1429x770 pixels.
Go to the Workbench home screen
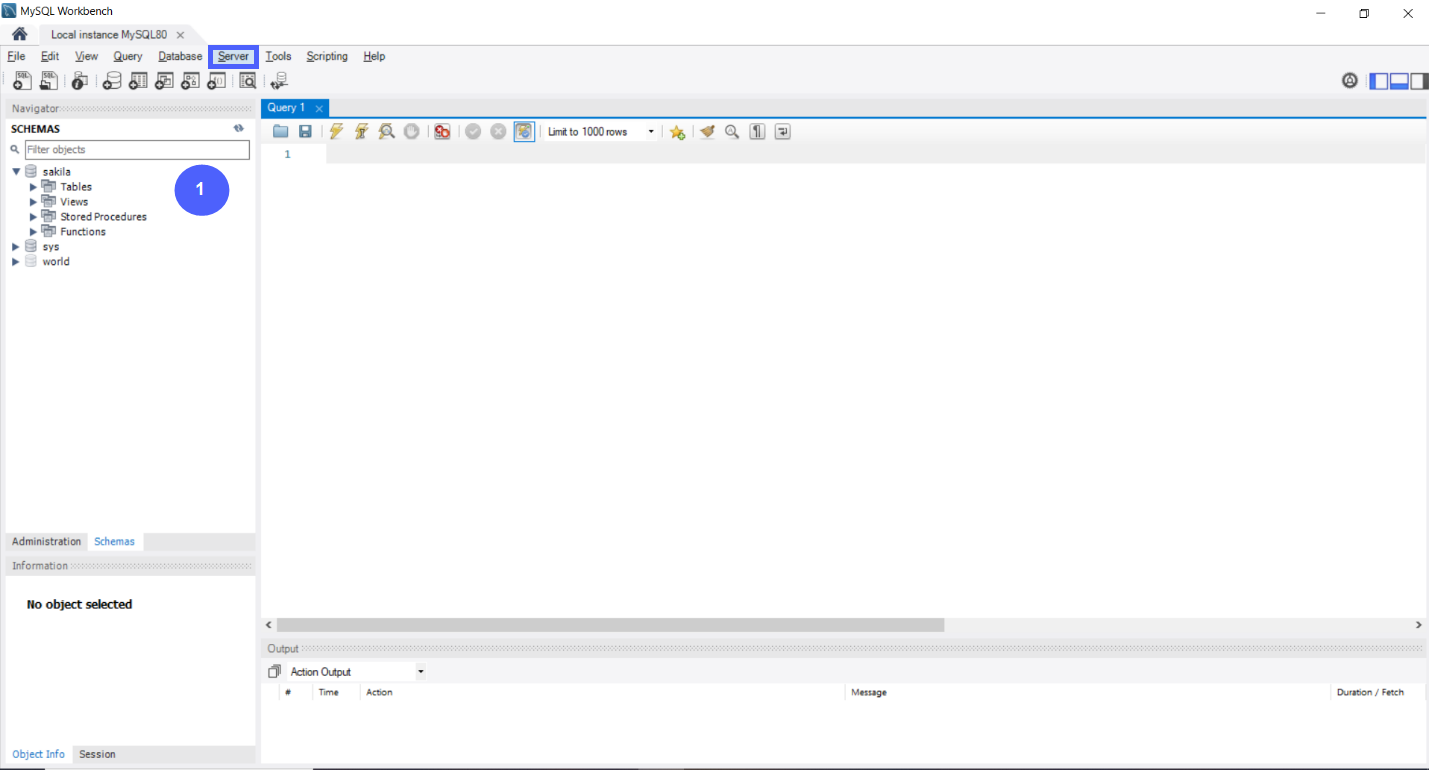coord(19,33)
